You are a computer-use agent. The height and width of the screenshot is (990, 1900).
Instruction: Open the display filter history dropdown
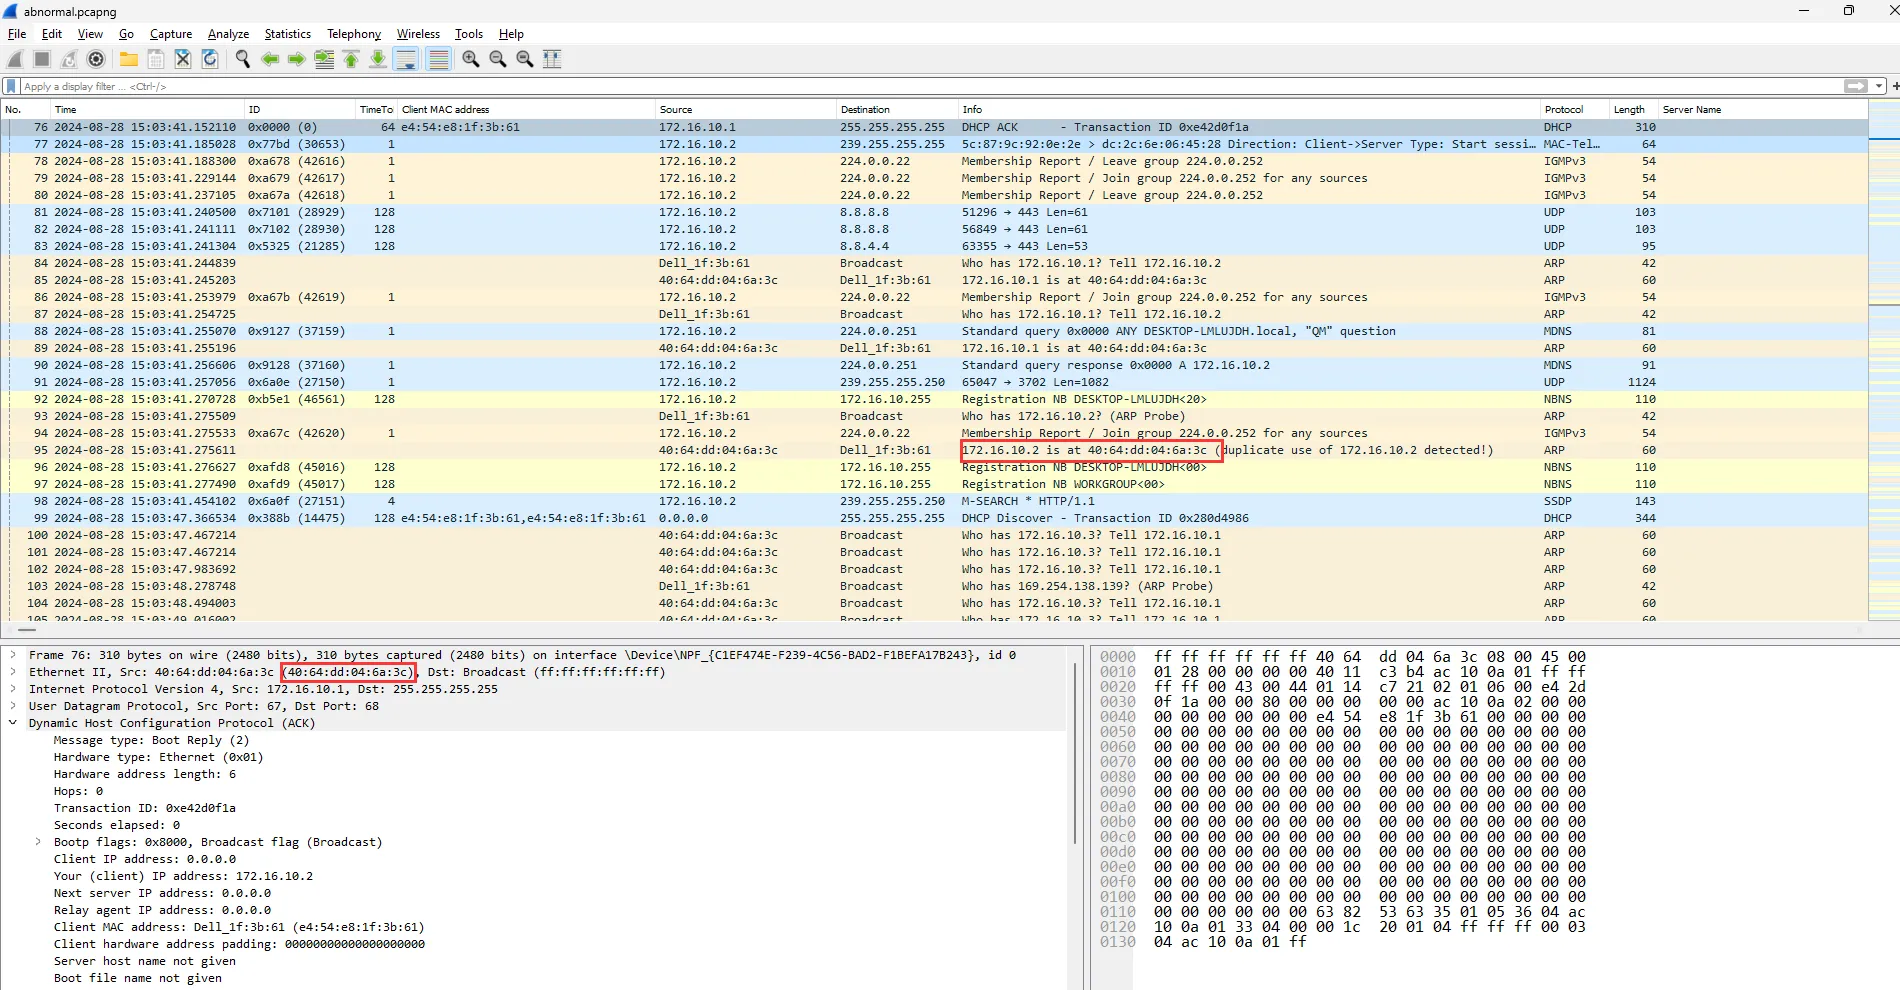click(1879, 86)
